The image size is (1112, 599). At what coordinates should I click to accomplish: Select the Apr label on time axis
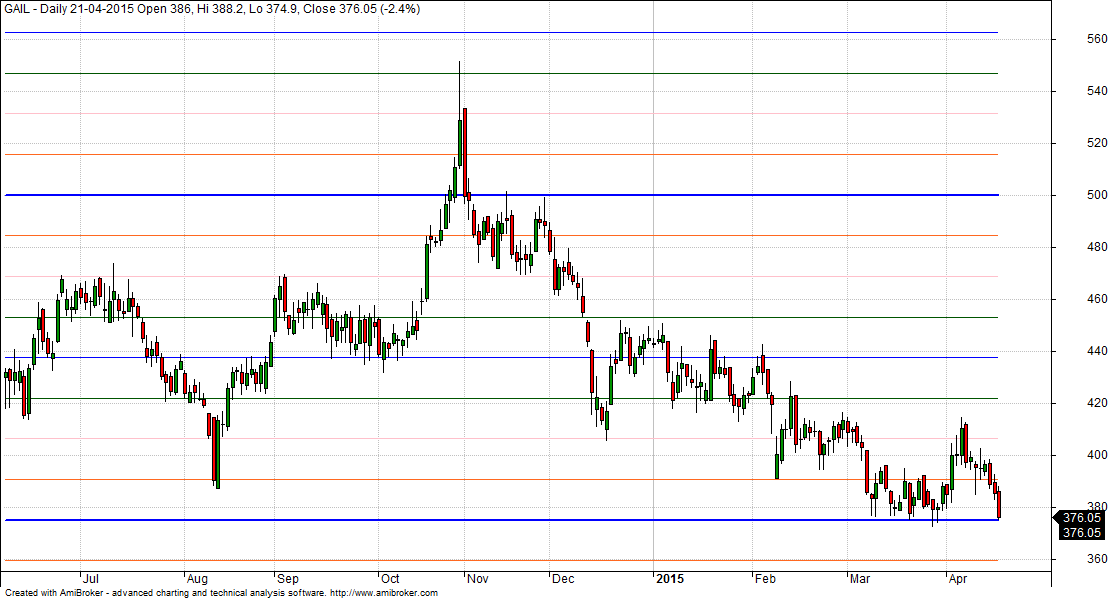click(x=957, y=578)
